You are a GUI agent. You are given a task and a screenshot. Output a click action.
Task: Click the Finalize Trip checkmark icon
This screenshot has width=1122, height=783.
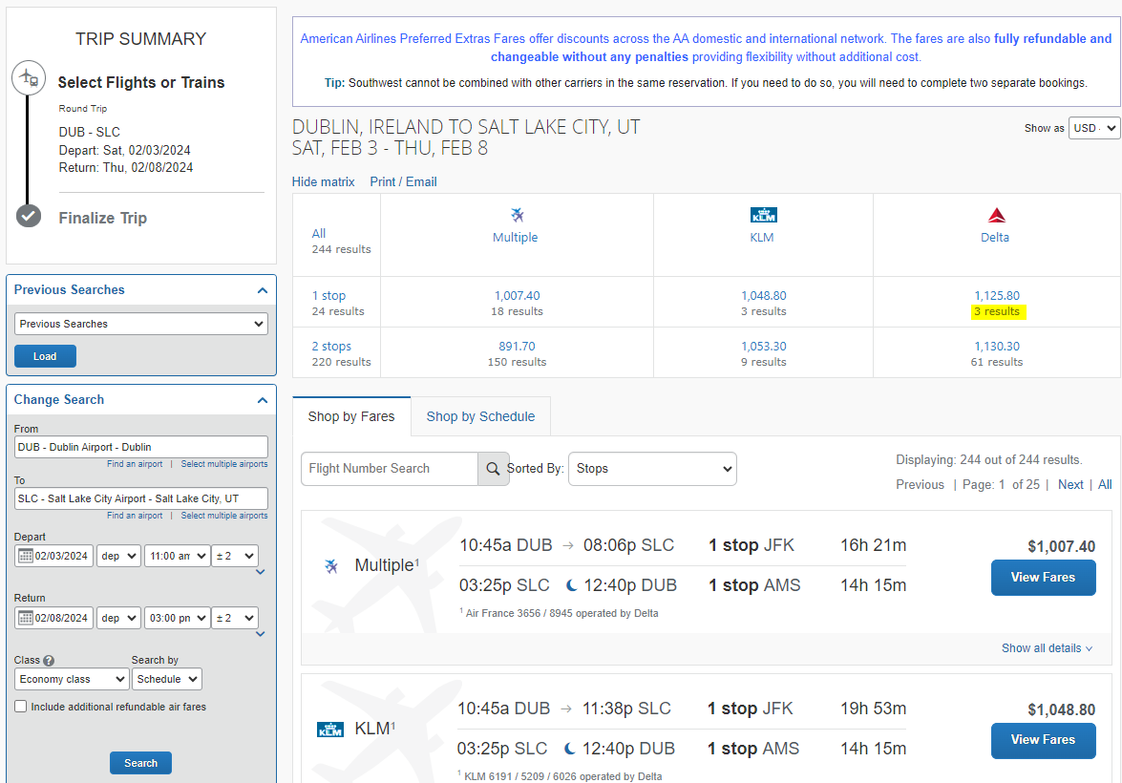tap(29, 215)
